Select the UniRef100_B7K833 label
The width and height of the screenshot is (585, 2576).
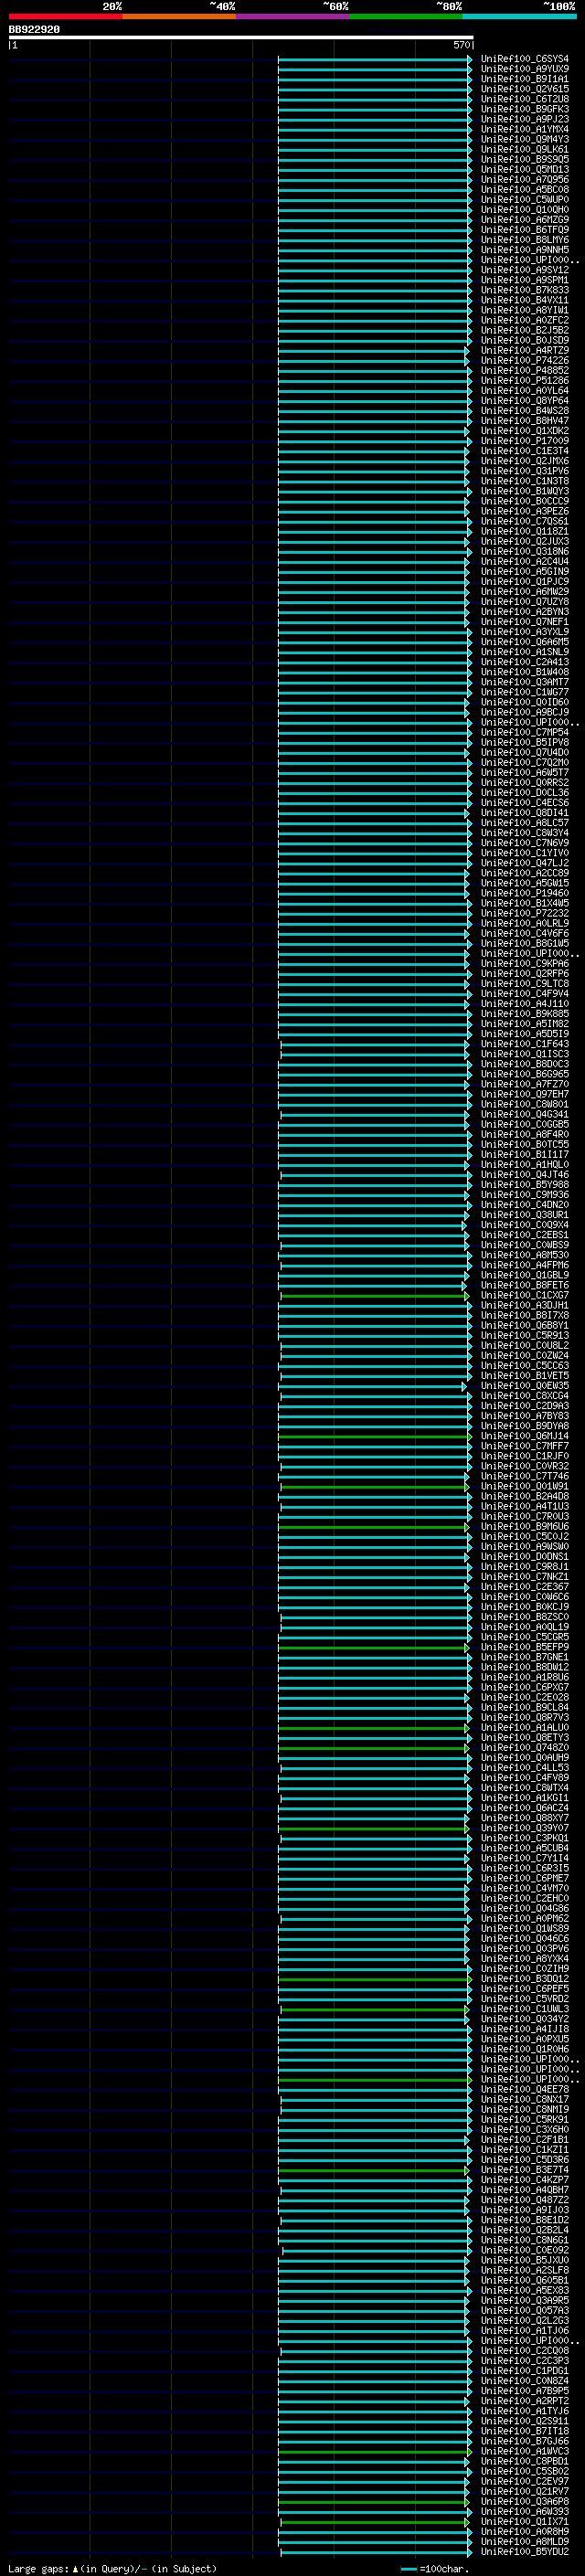click(x=524, y=290)
